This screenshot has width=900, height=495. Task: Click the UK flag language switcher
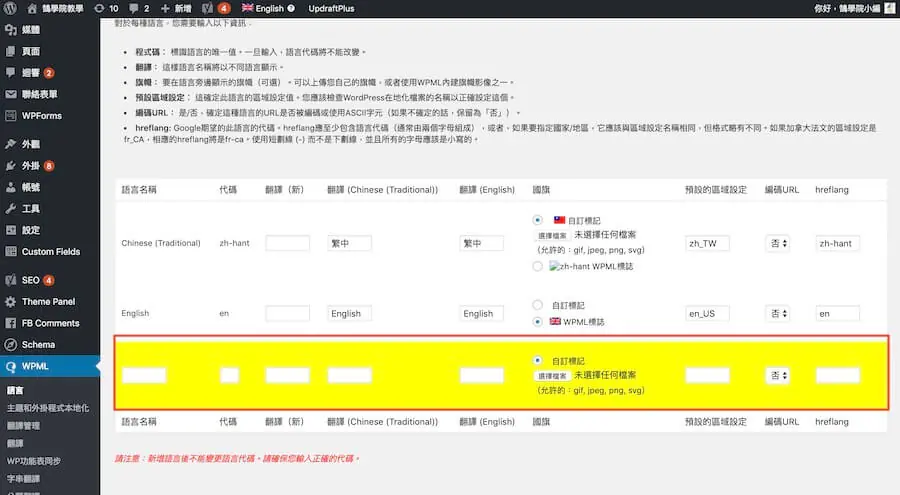(x=247, y=8)
